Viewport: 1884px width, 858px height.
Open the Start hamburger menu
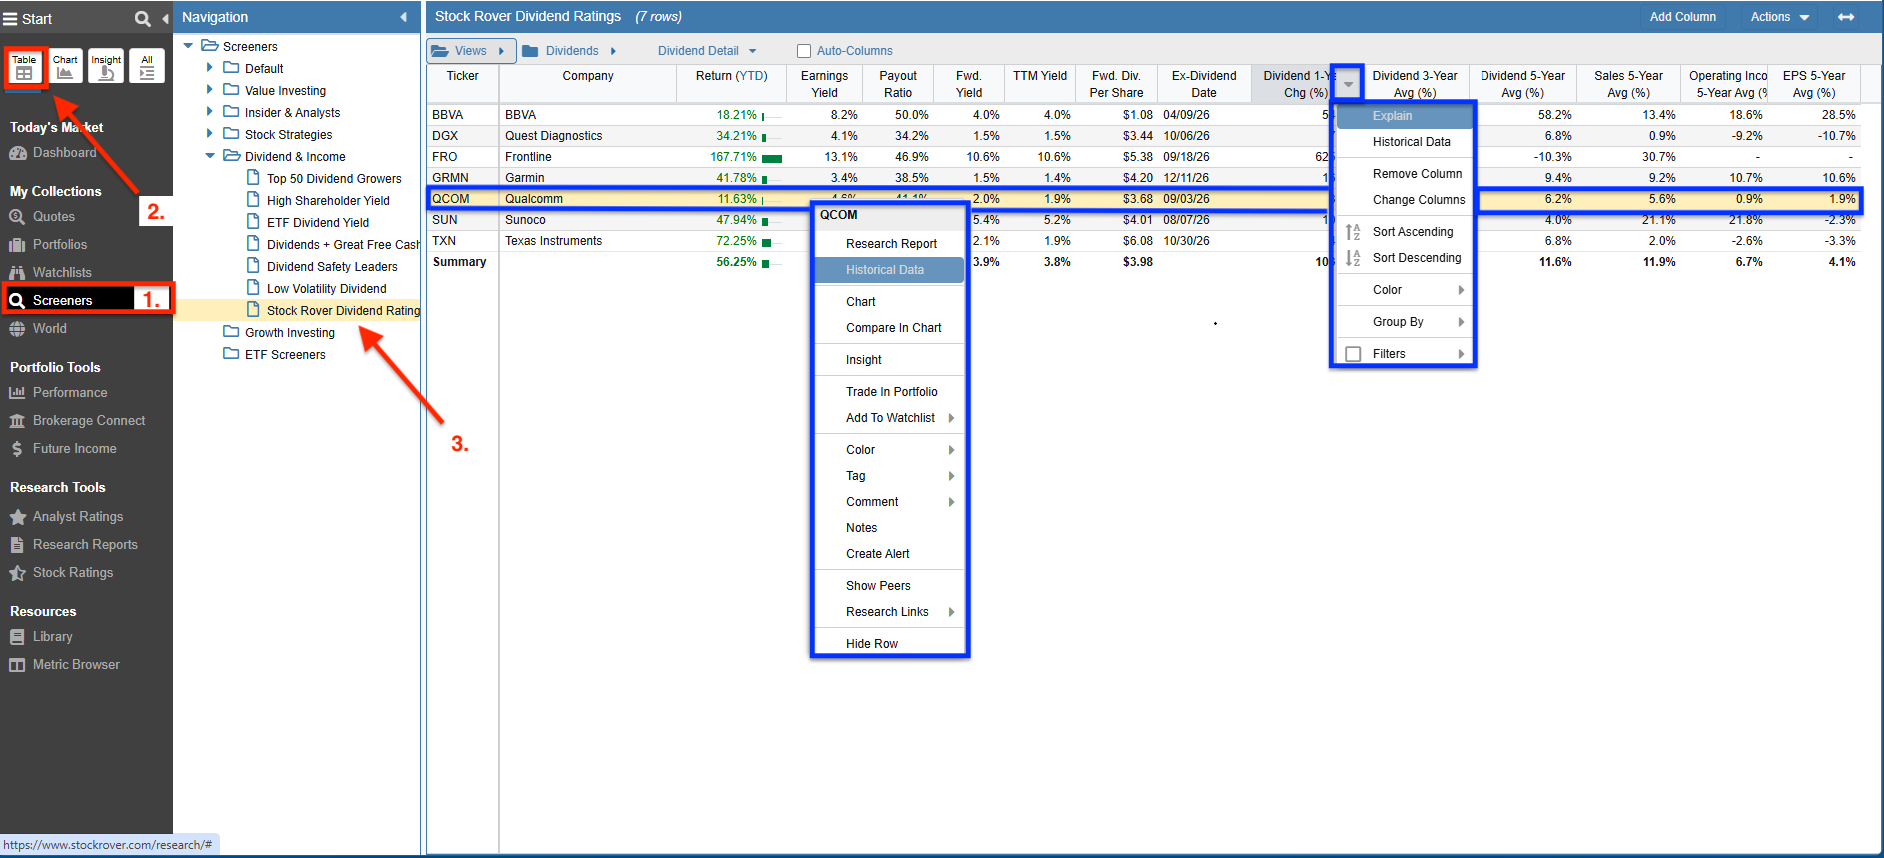(x=11, y=19)
